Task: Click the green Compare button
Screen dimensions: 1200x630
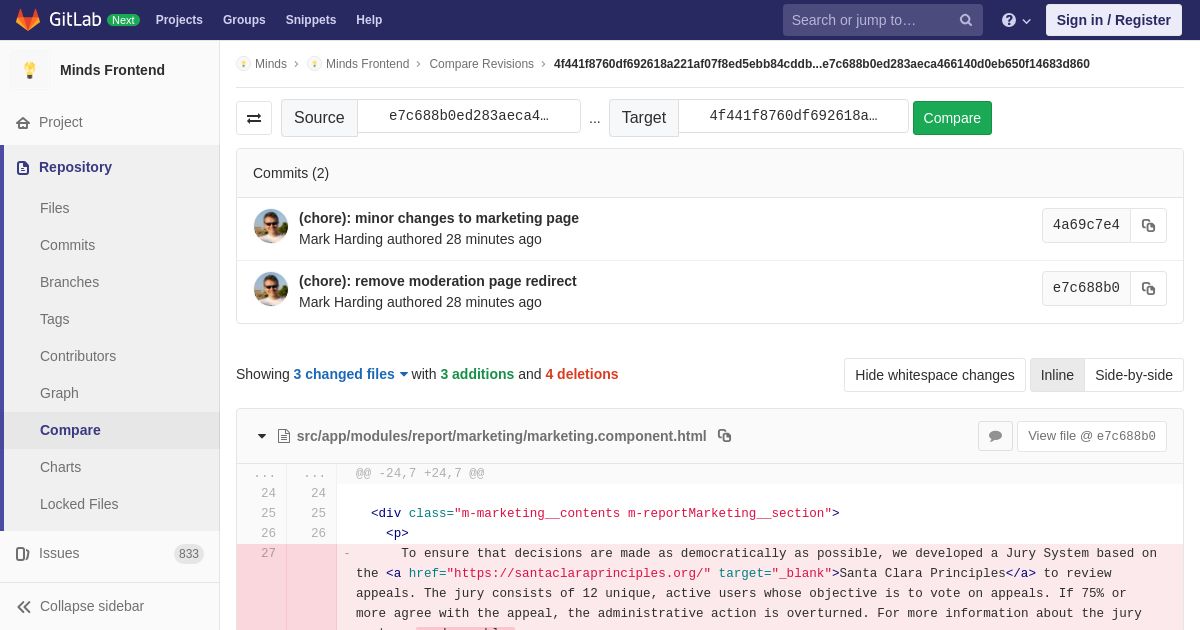Action: (951, 118)
